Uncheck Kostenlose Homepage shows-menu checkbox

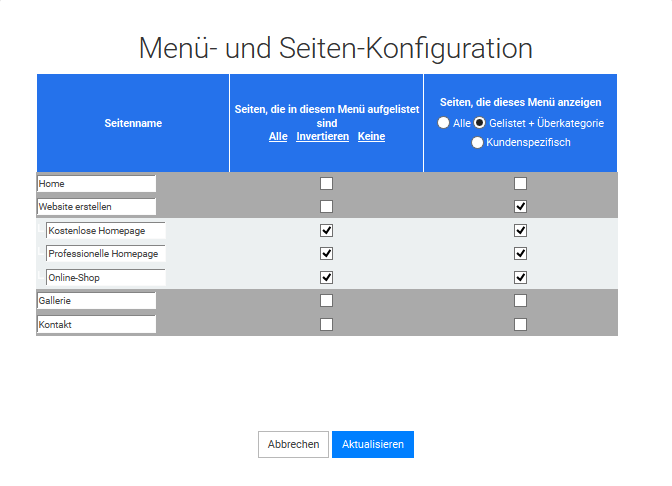coord(520,231)
